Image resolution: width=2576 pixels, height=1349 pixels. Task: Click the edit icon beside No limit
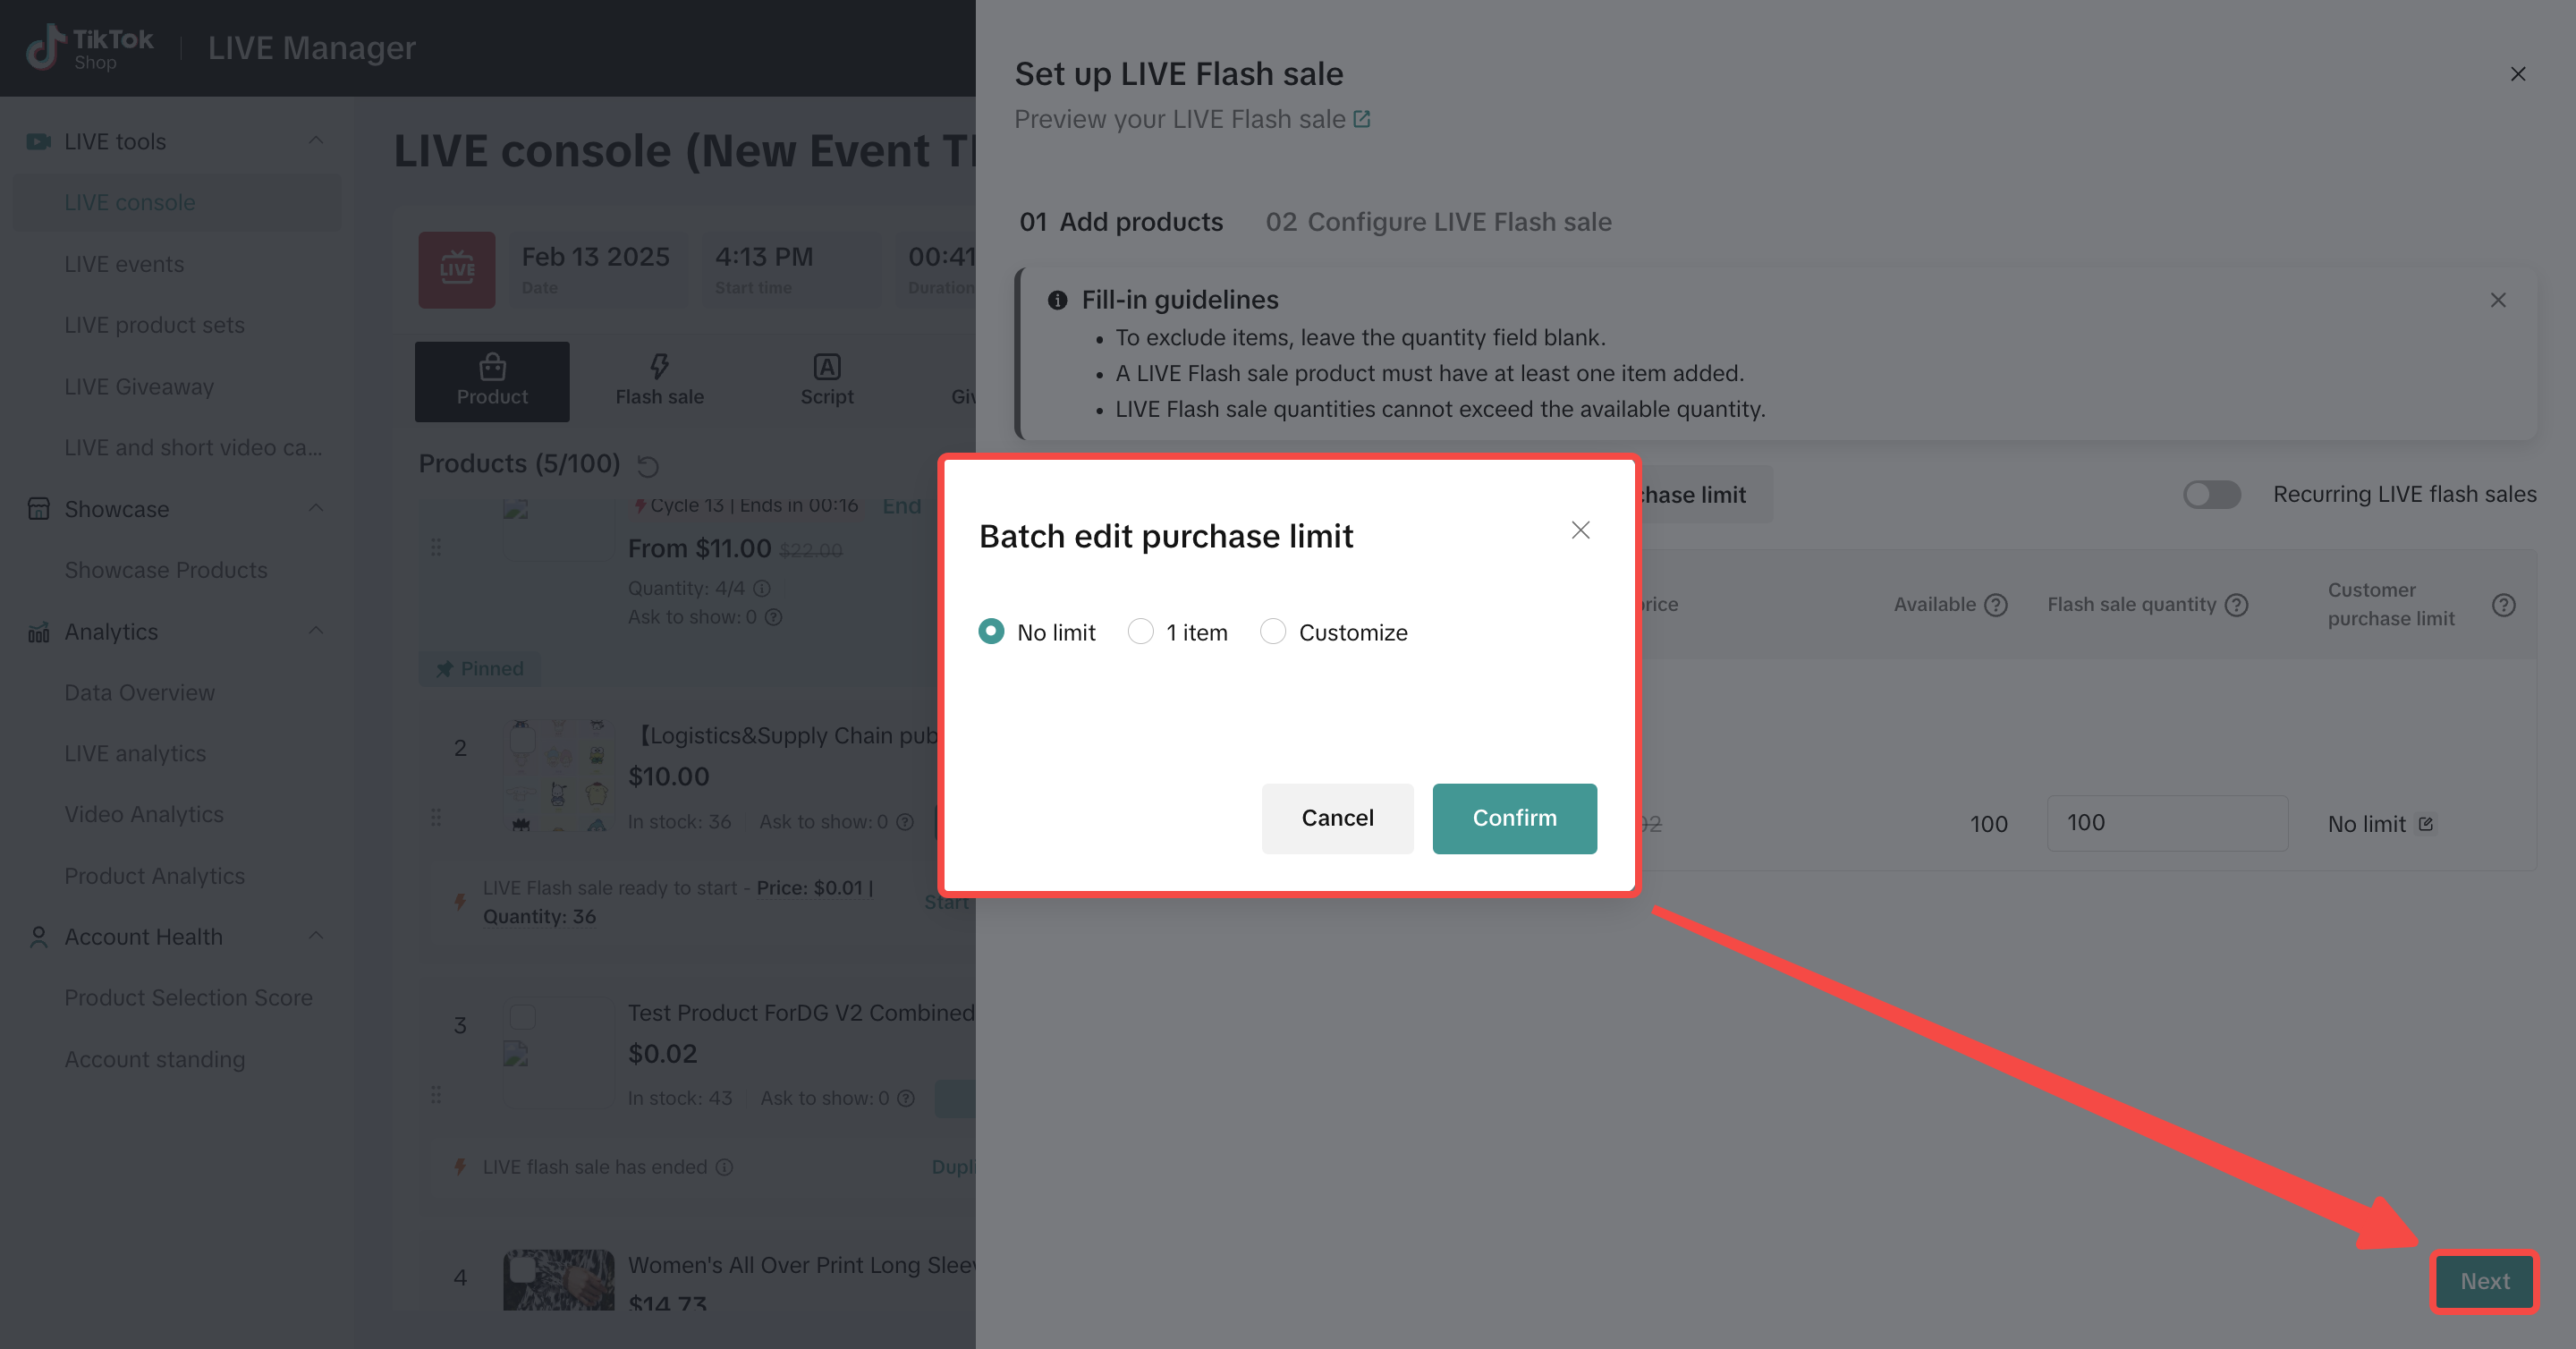pos(2425,824)
